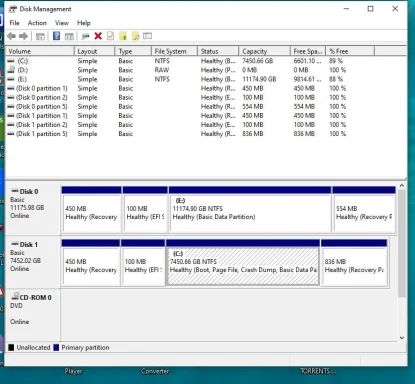Open the Action menu
Image resolution: width=415 pixels, height=384 pixels.
[37, 23]
